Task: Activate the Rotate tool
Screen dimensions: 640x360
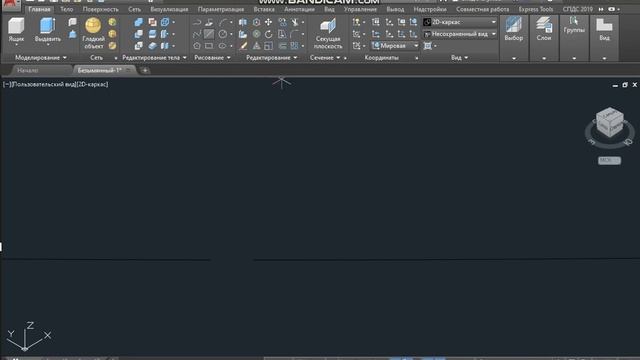Action: tap(269, 34)
